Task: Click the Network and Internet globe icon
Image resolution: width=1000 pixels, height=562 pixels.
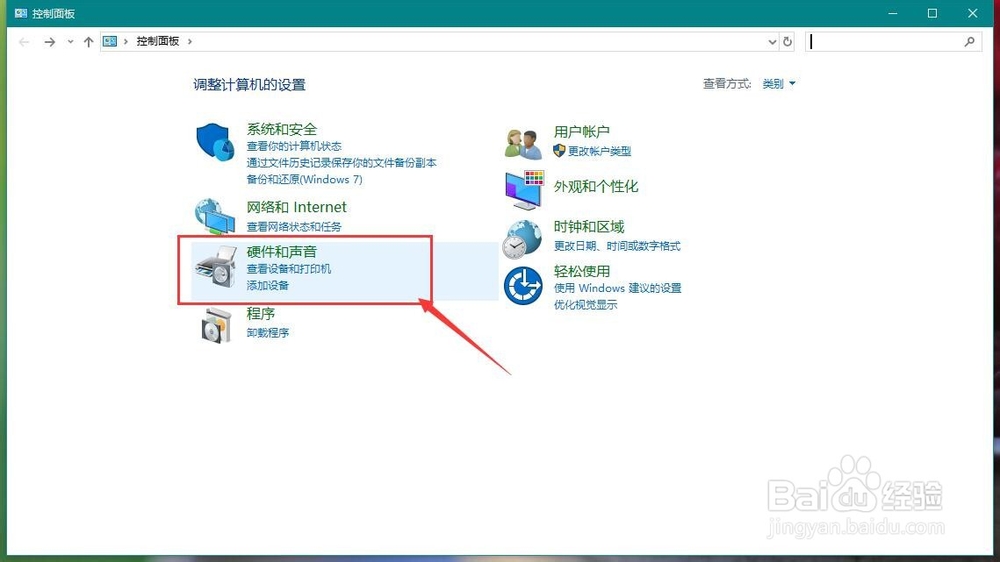Action: [x=215, y=216]
